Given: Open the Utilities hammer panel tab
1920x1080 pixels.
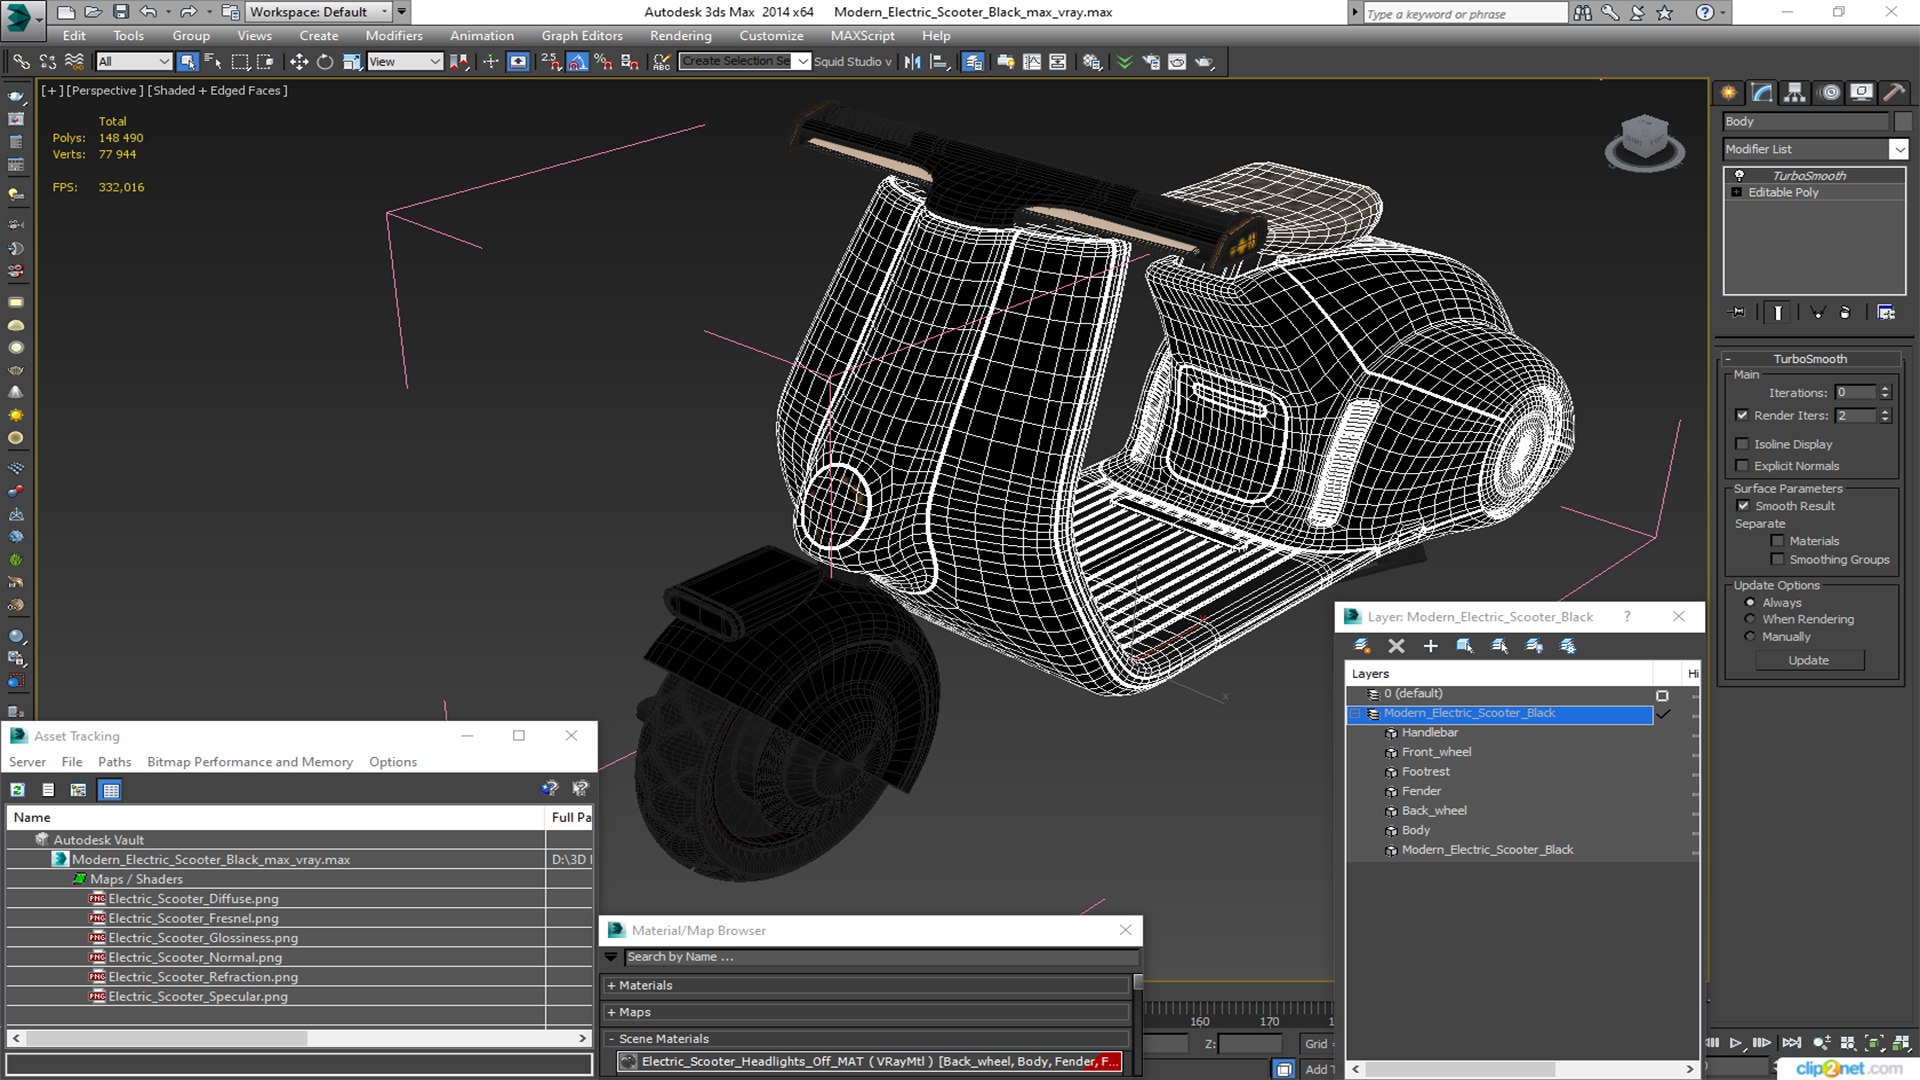Looking at the screenshot, I should (1894, 93).
